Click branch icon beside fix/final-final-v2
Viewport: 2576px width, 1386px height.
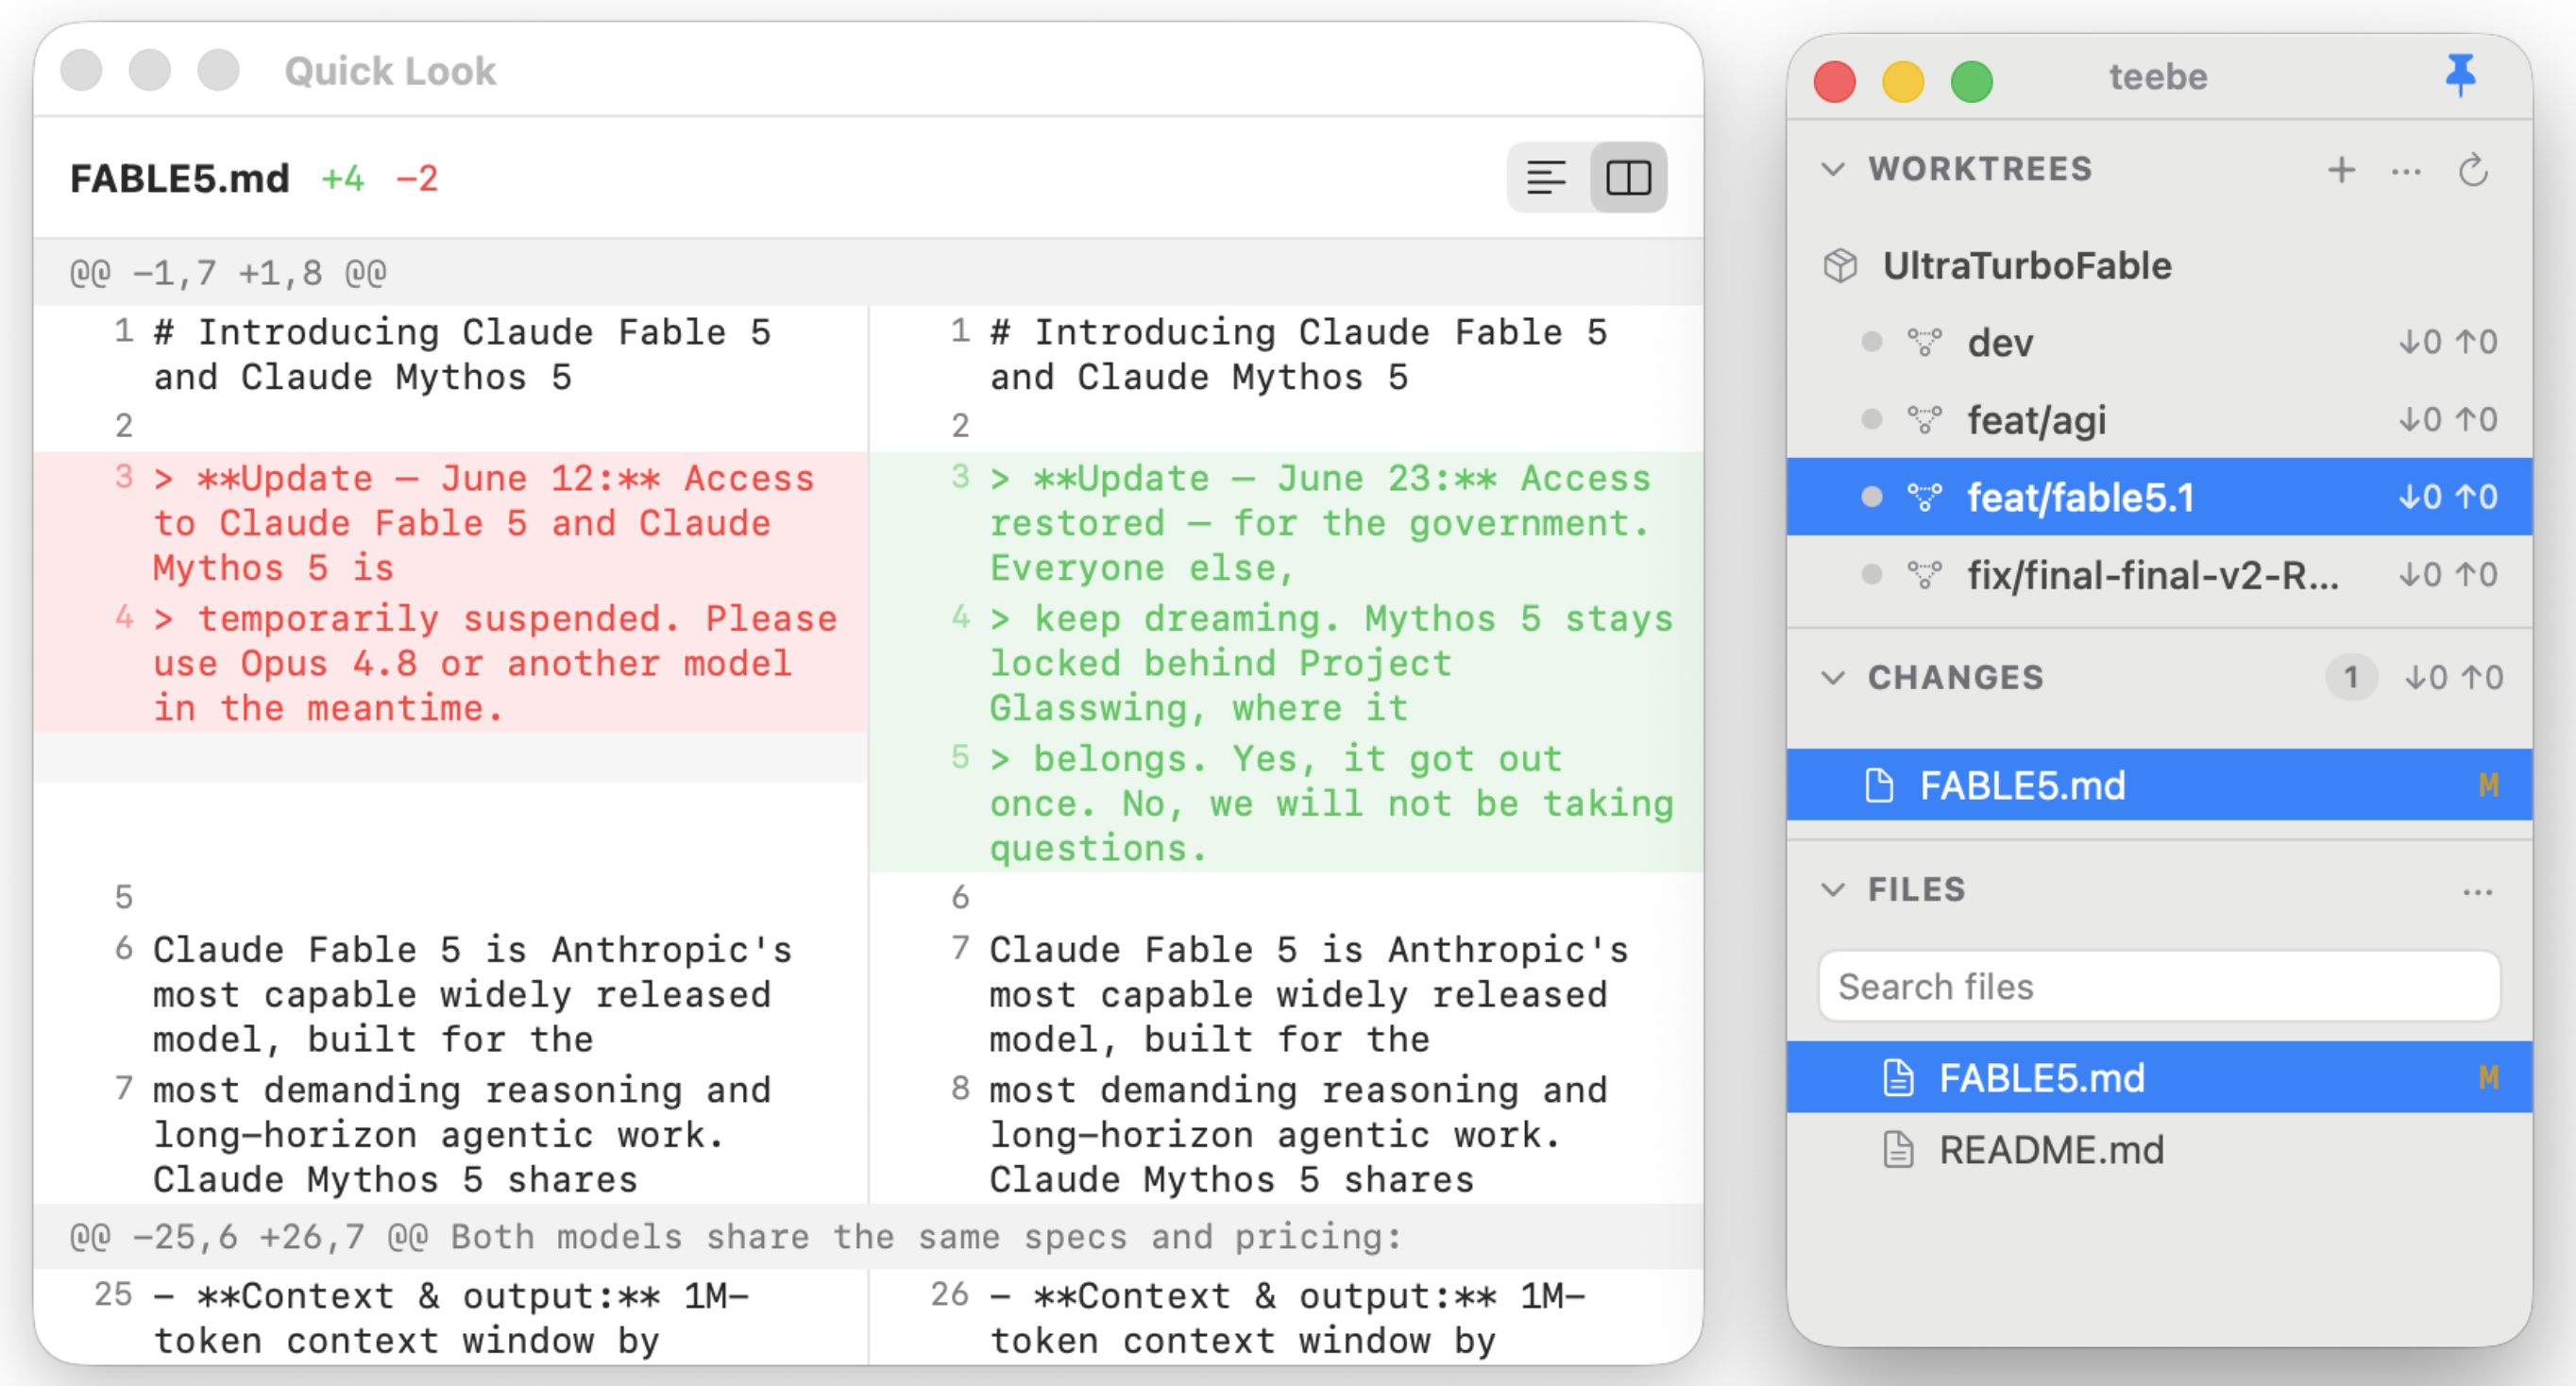[1924, 575]
